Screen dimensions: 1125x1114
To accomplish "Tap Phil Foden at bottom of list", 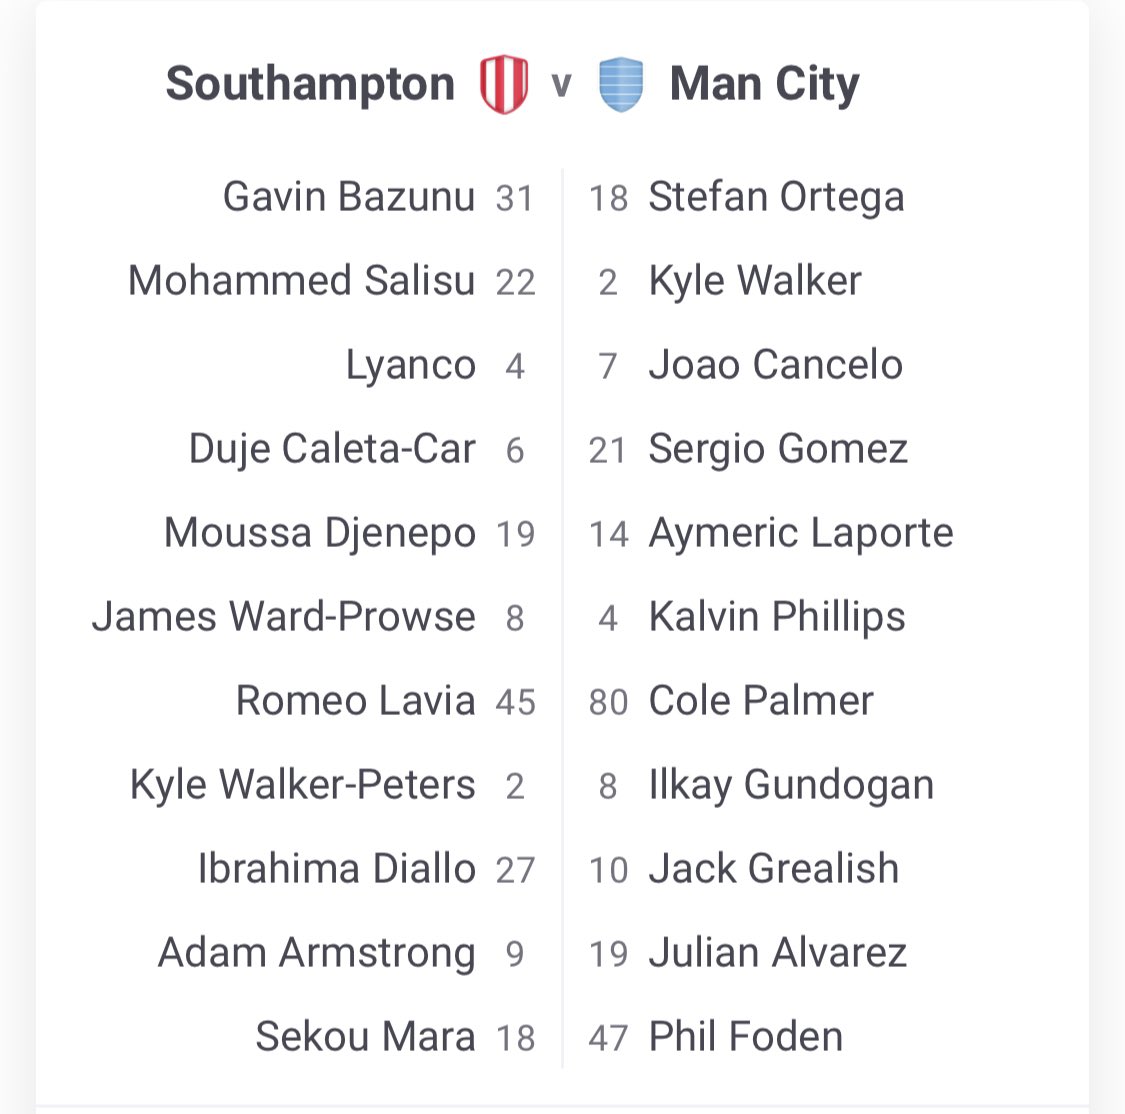I will (x=745, y=1037).
